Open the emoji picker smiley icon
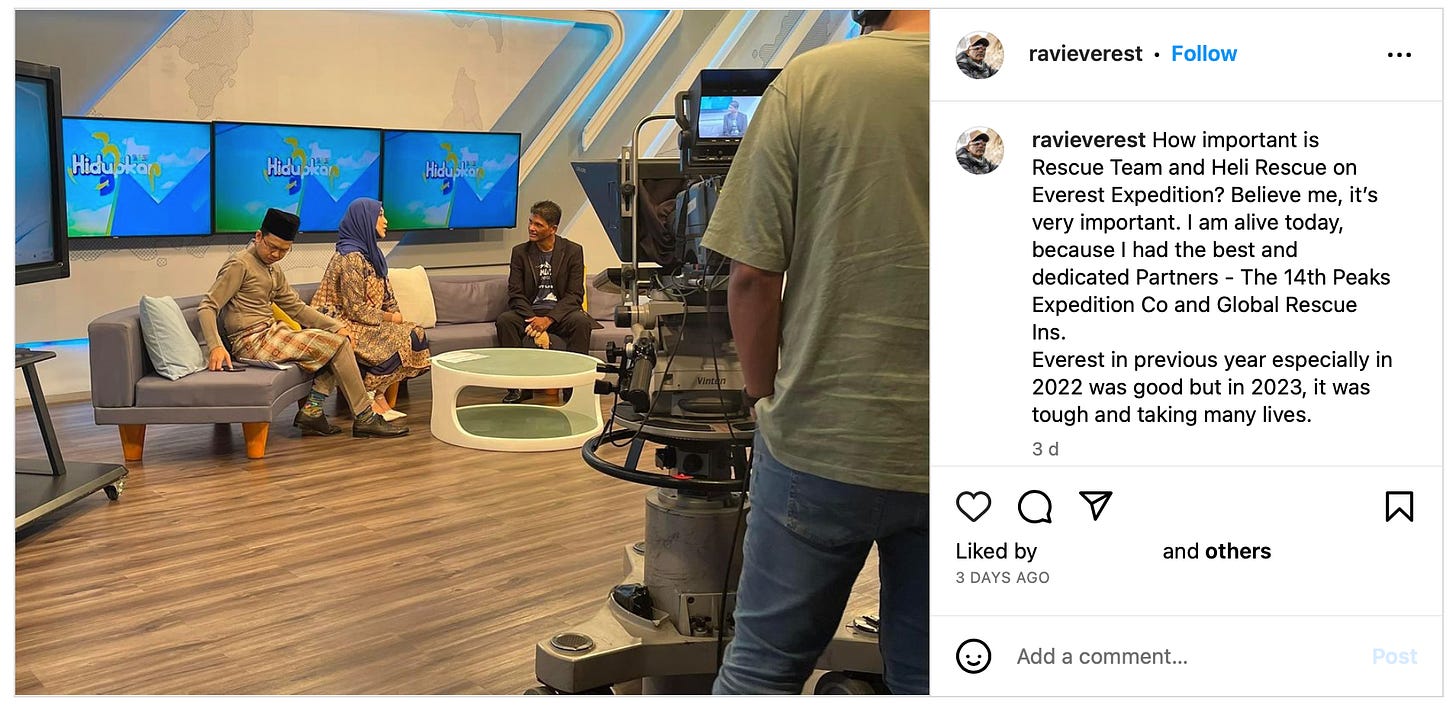 [973, 656]
